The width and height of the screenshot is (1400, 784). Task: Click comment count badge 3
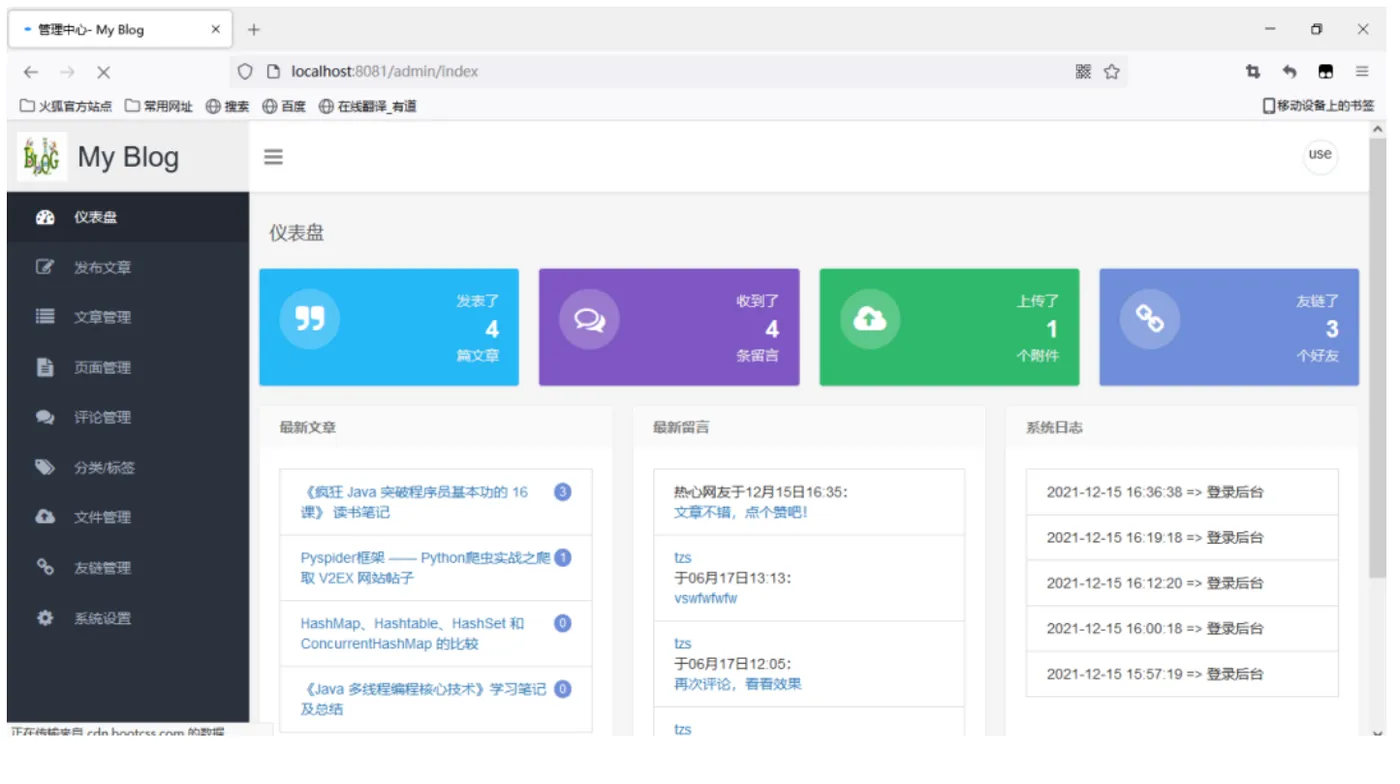[563, 492]
